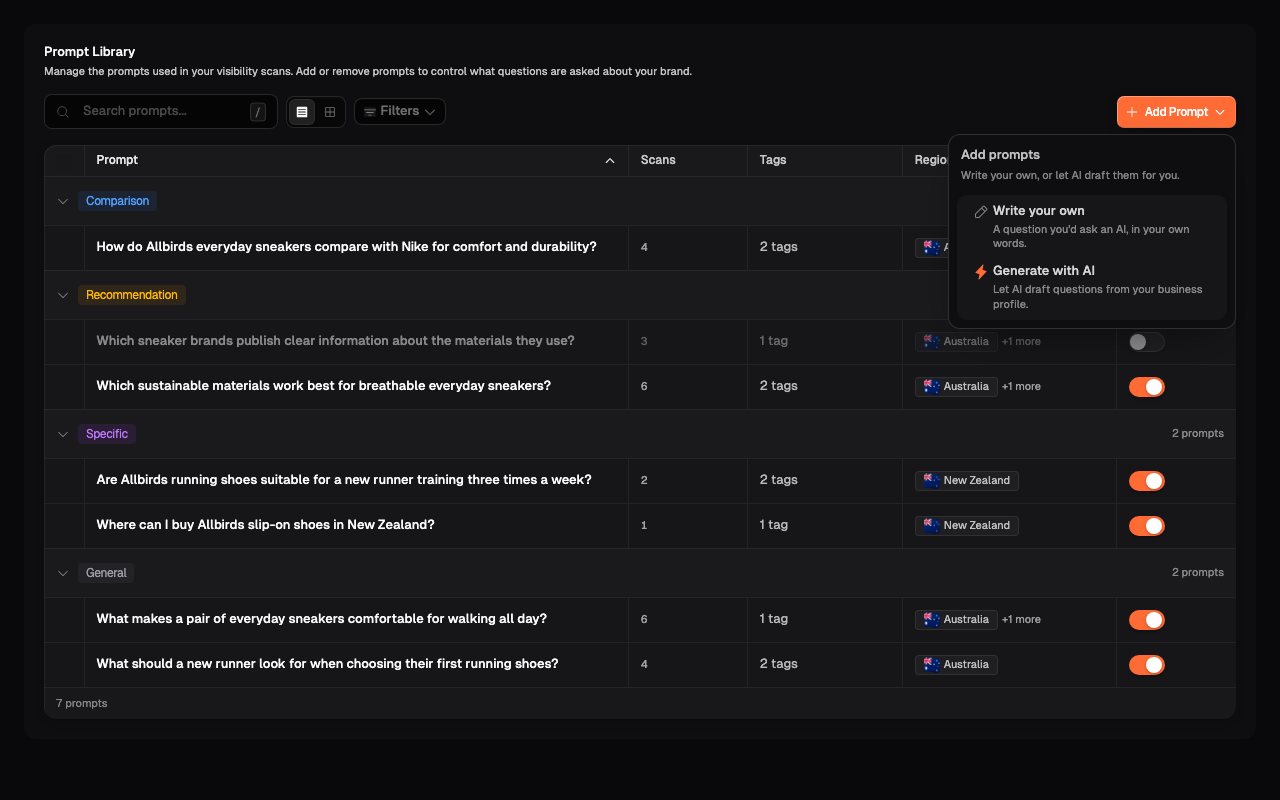Click Australia region chip in walking all day row
The width and height of the screenshot is (1280, 800).
956,619
